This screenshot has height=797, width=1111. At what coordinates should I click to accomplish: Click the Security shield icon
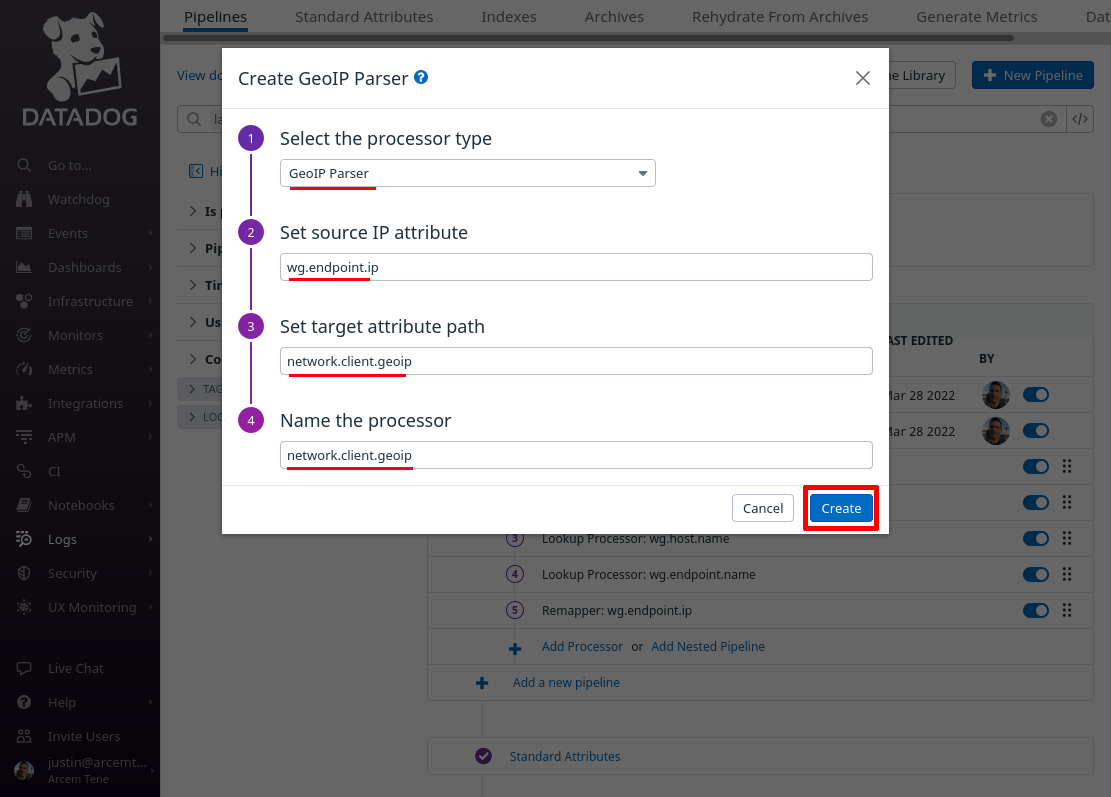pyautogui.click(x=24, y=573)
